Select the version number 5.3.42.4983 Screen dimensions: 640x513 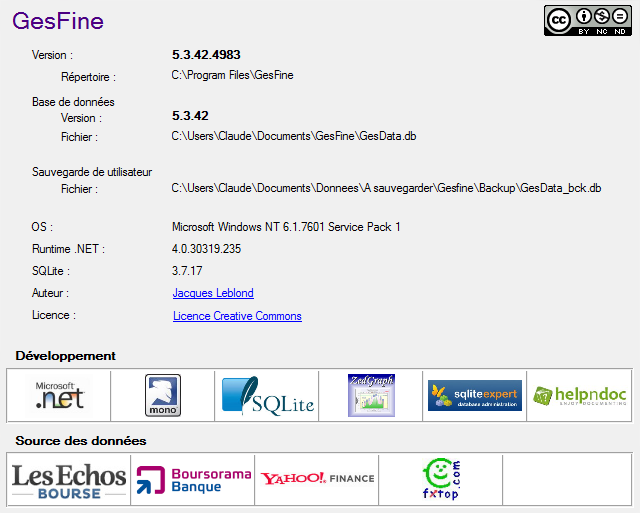pos(206,55)
